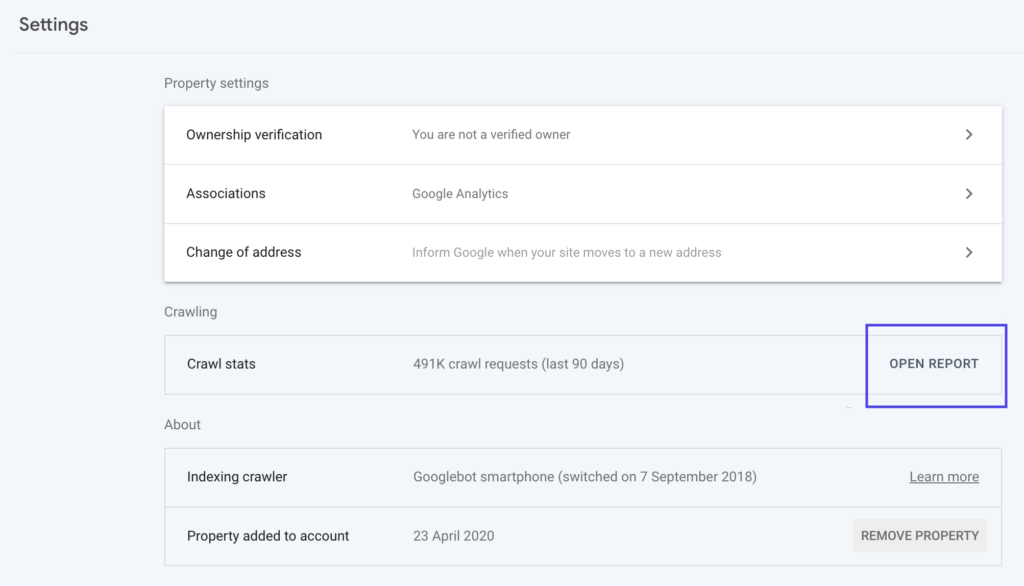Click the Crawling section label
This screenshot has width=1024, height=586.
pyautogui.click(x=190, y=311)
